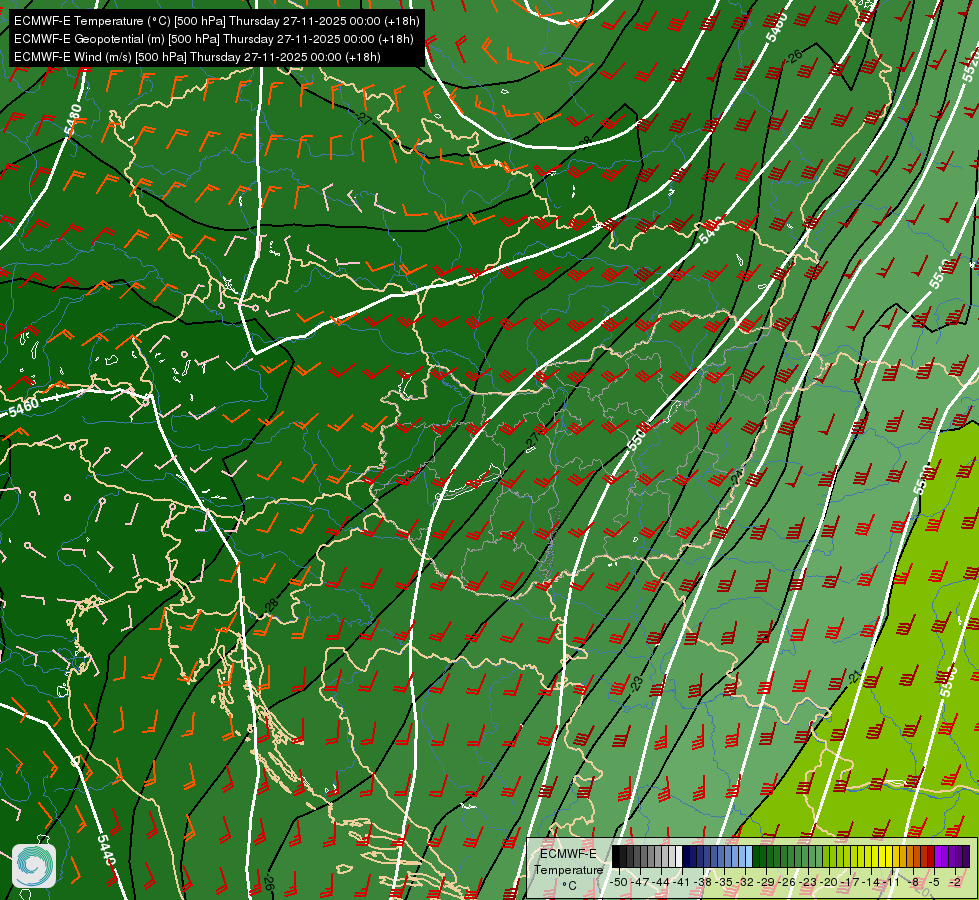Click the black swatch above -50 in the legend
979x900 pixels.
point(616,856)
